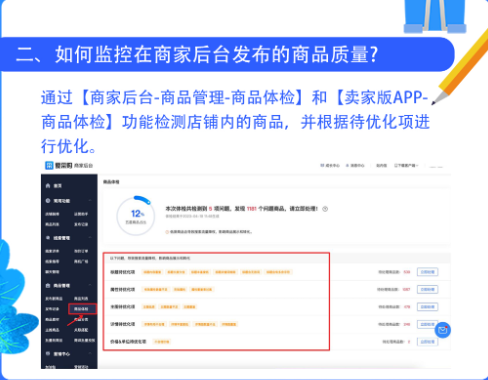Click 立即处理 for 价格&单位待优化项
This screenshot has height=380, width=488.
[x=428, y=341]
